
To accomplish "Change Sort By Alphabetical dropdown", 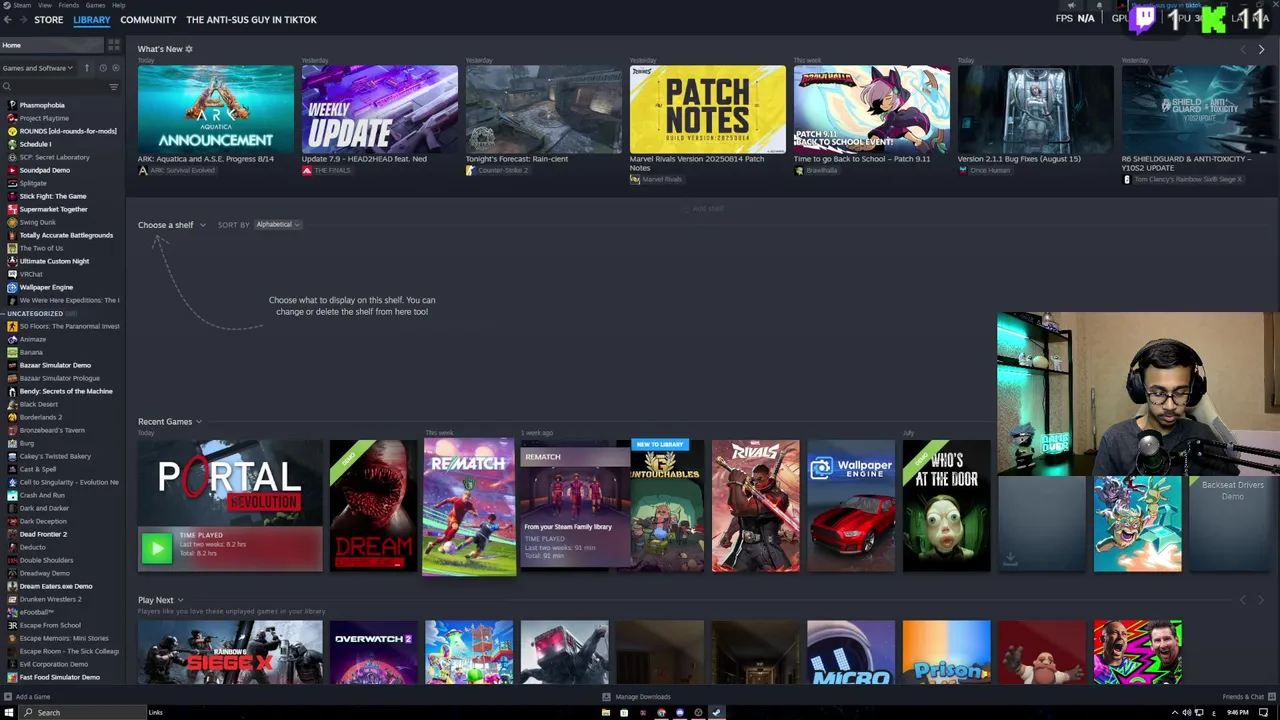I will (x=277, y=225).
